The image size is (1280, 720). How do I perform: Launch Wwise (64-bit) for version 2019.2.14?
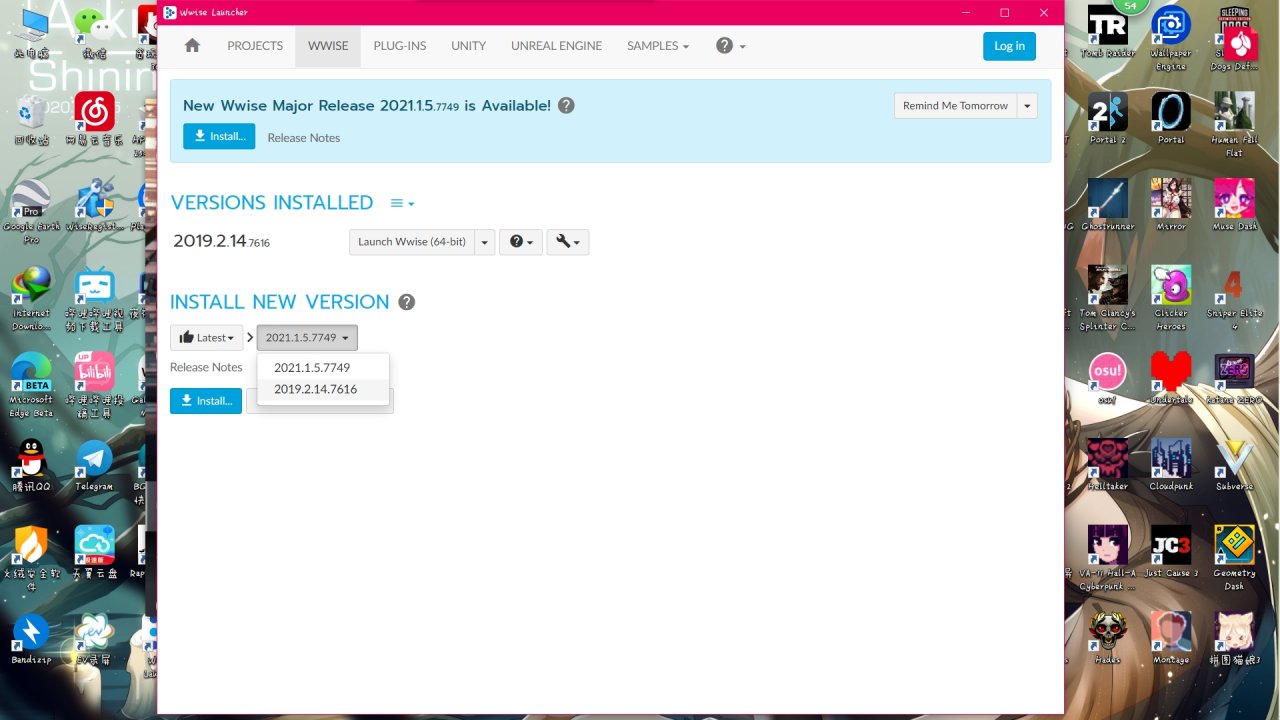click(412, 242)
